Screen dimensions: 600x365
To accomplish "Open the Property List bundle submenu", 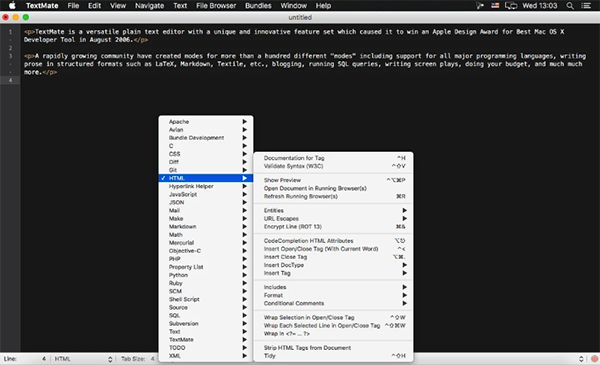I will coord(206,267).
